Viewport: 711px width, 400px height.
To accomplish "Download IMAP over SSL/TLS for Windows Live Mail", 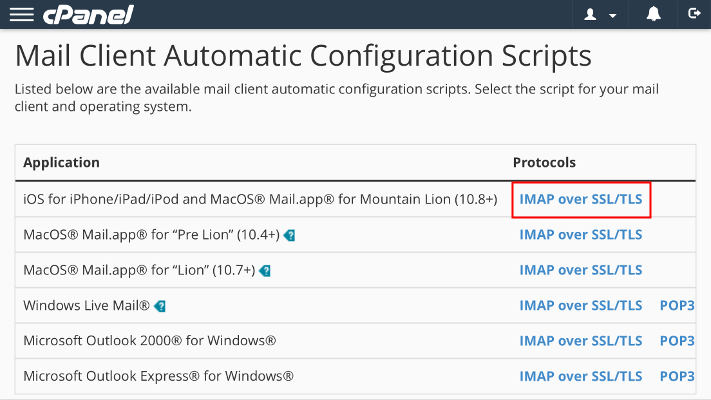I will pos(581,305).
